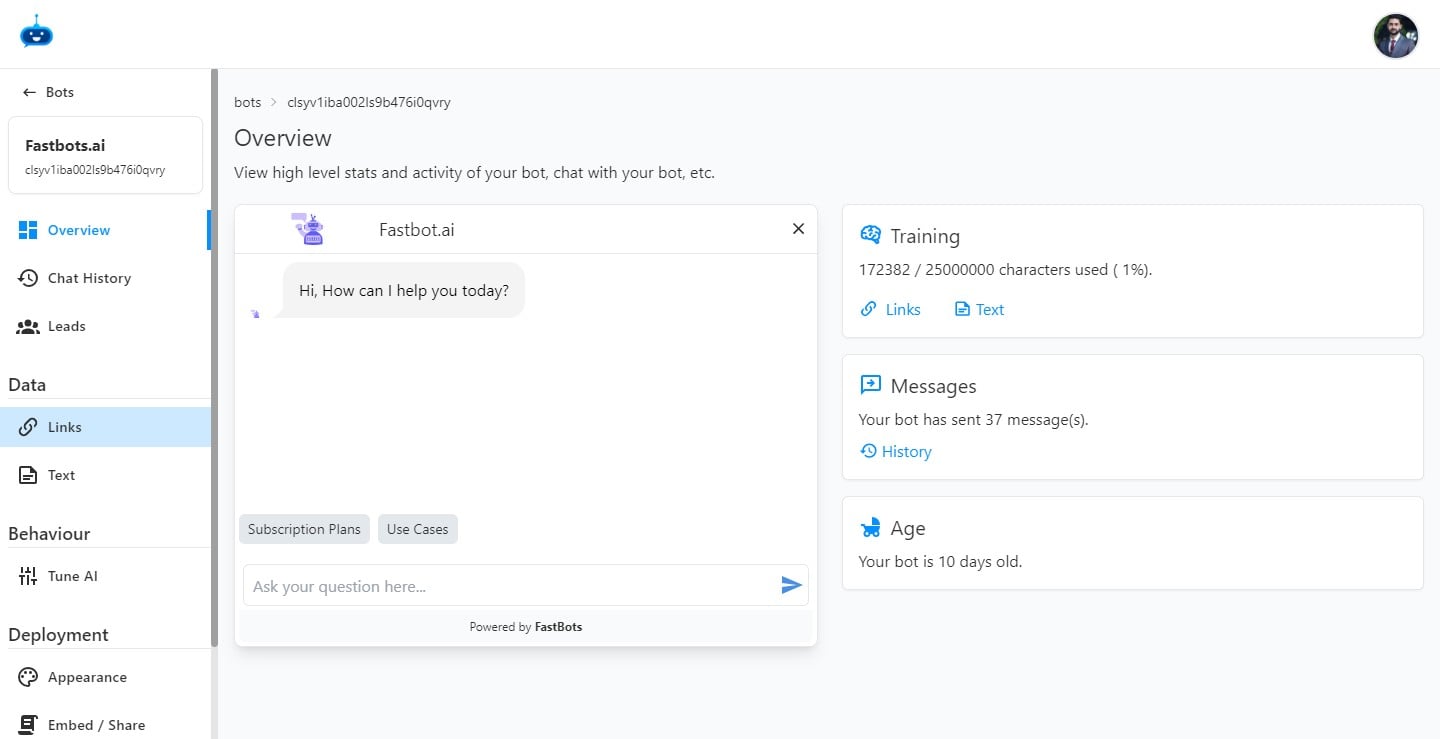
Task: Open the Text data page
Action: (61, 475)
